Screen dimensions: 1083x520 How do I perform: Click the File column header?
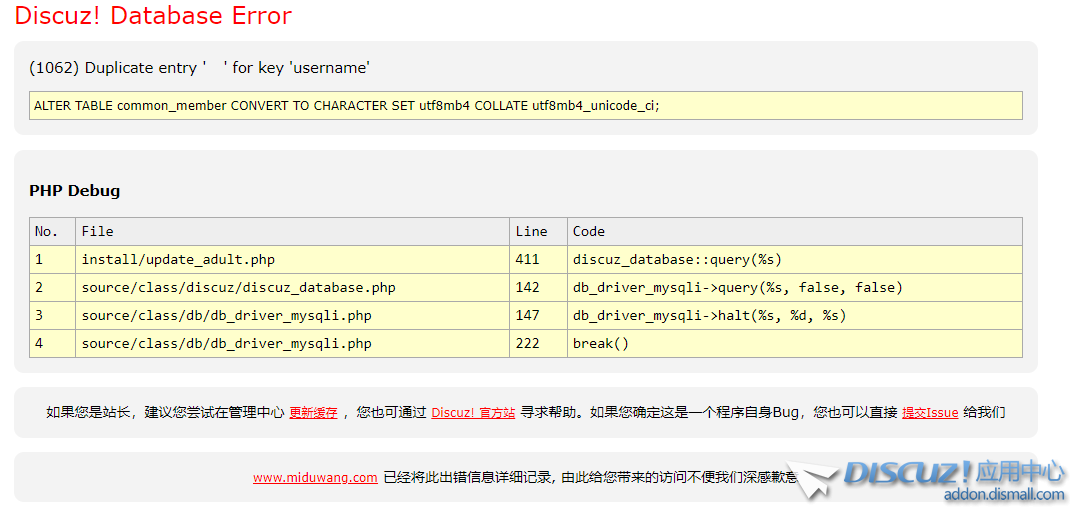[x=292, y=231]
